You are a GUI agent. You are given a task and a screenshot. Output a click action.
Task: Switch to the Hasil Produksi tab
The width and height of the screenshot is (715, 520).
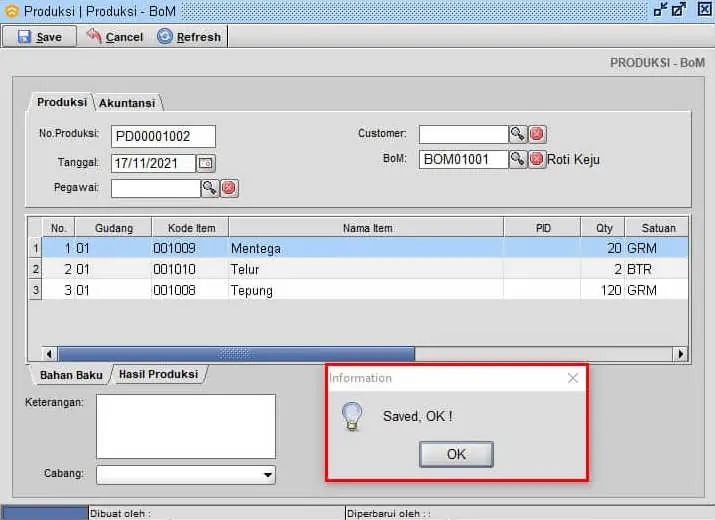[x=158, y=374]
